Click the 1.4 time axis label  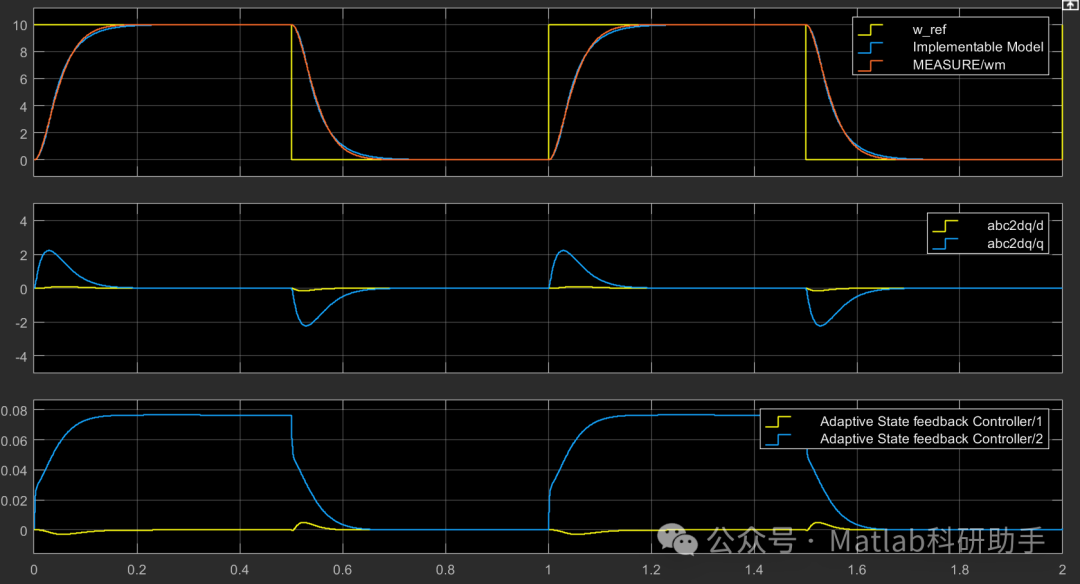tap(754, 570)
